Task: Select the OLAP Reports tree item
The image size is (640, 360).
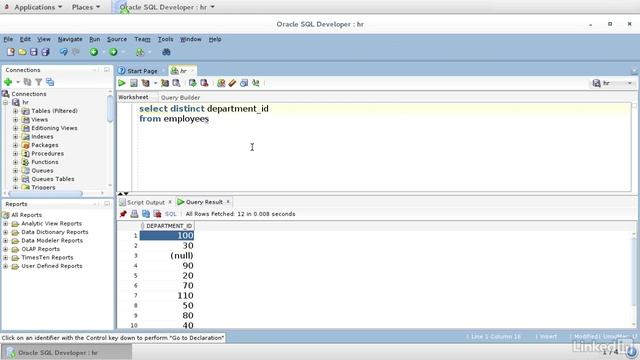Action: (x=40, y=249)
